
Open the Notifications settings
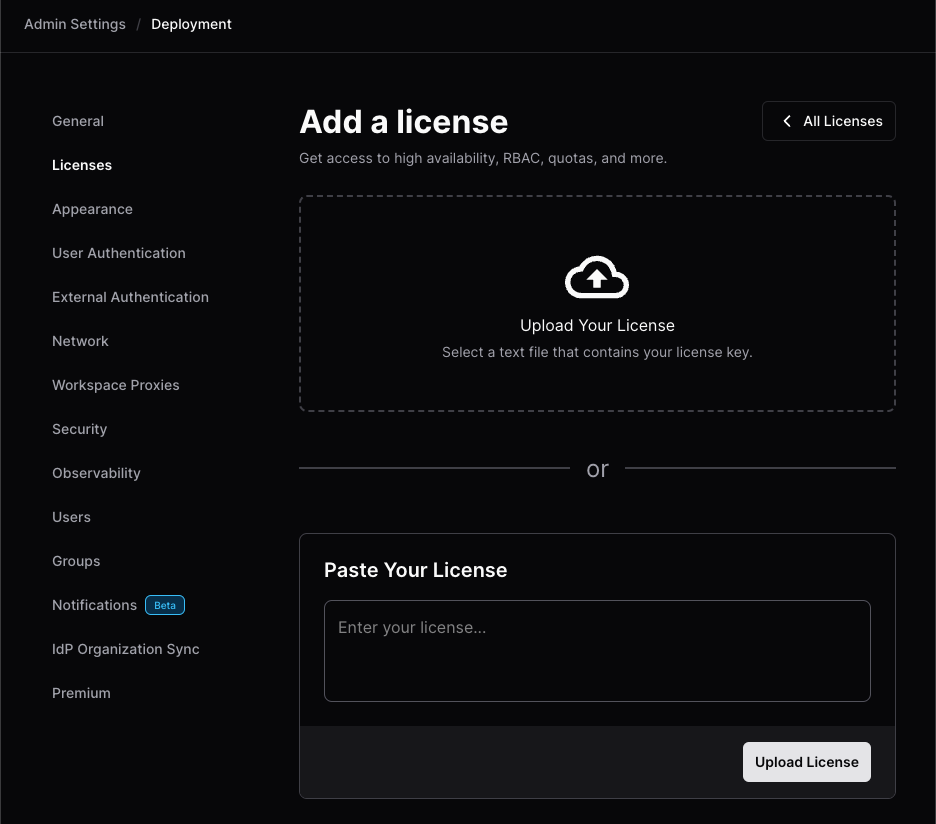tap(94, 605)
